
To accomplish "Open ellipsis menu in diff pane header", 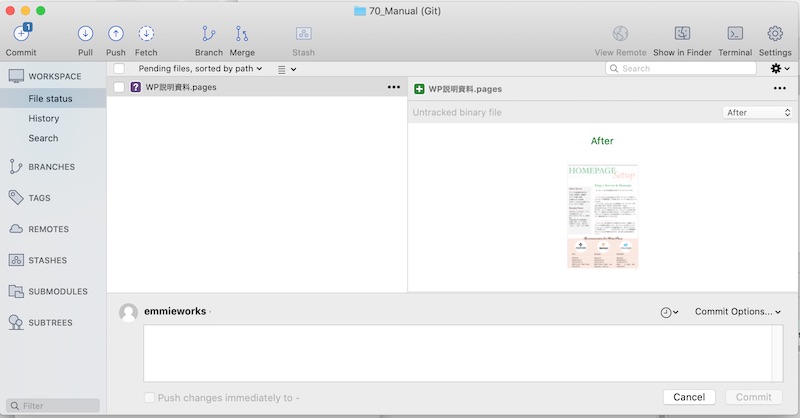I will click(780, 88).
